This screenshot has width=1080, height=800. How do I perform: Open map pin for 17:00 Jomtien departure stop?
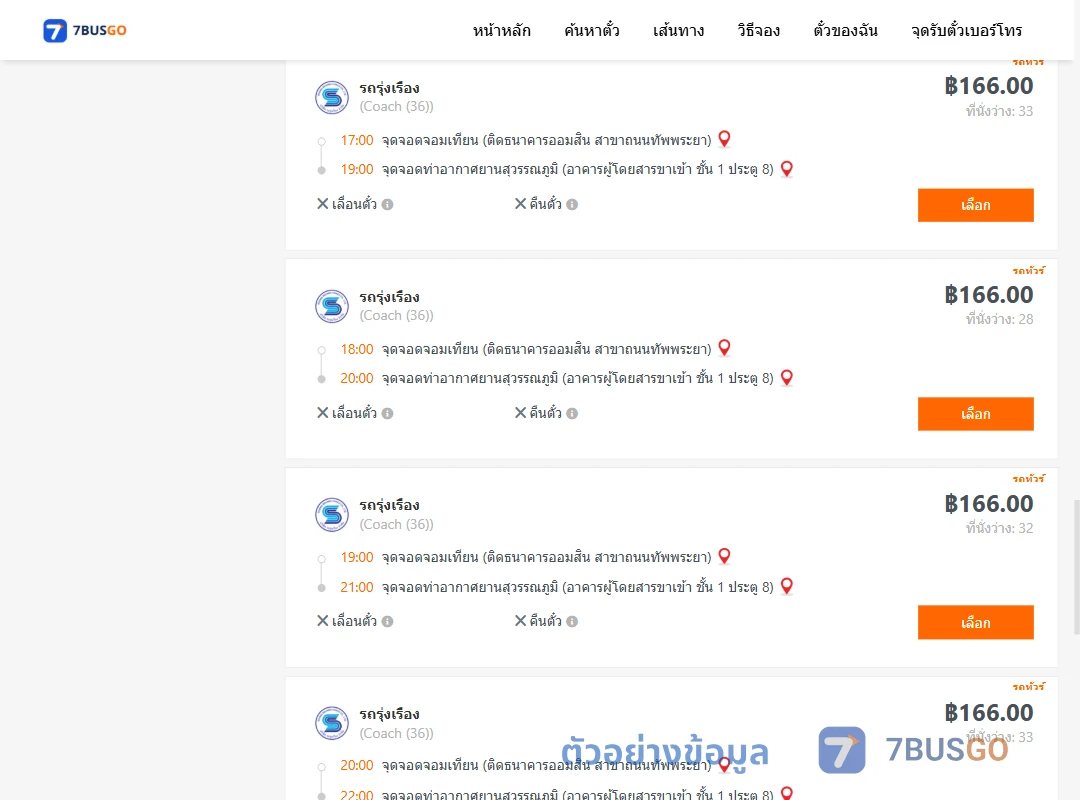point(724,139)
